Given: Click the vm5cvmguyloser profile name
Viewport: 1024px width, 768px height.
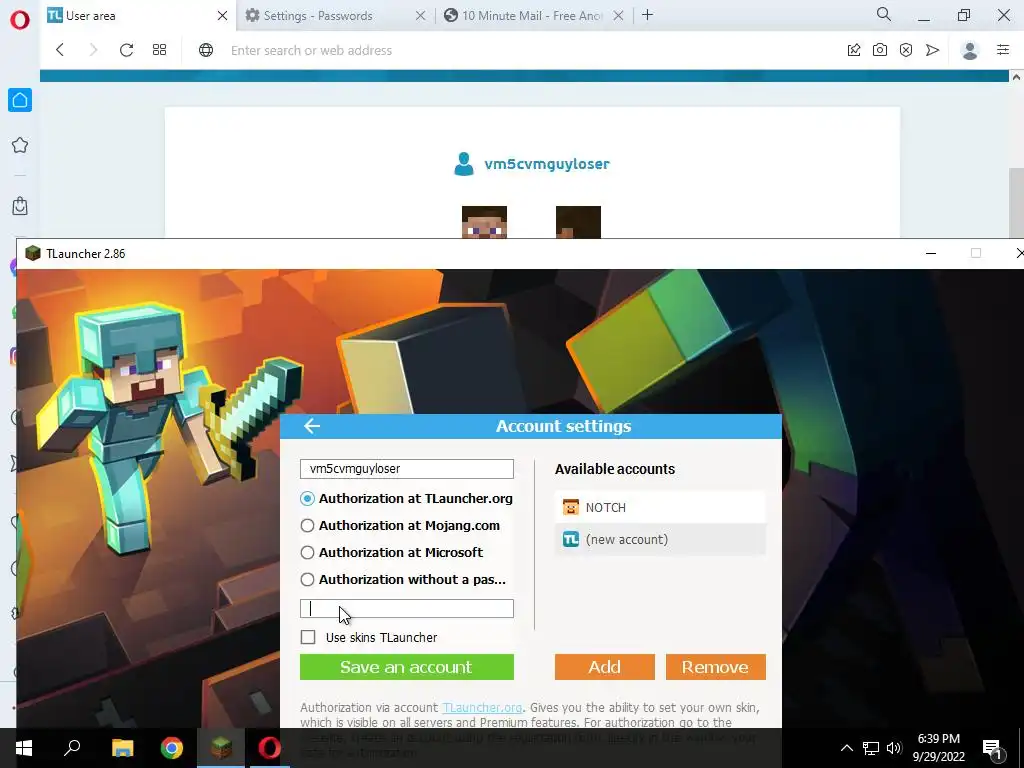Looking at the screenshot, I should [547, 164].
